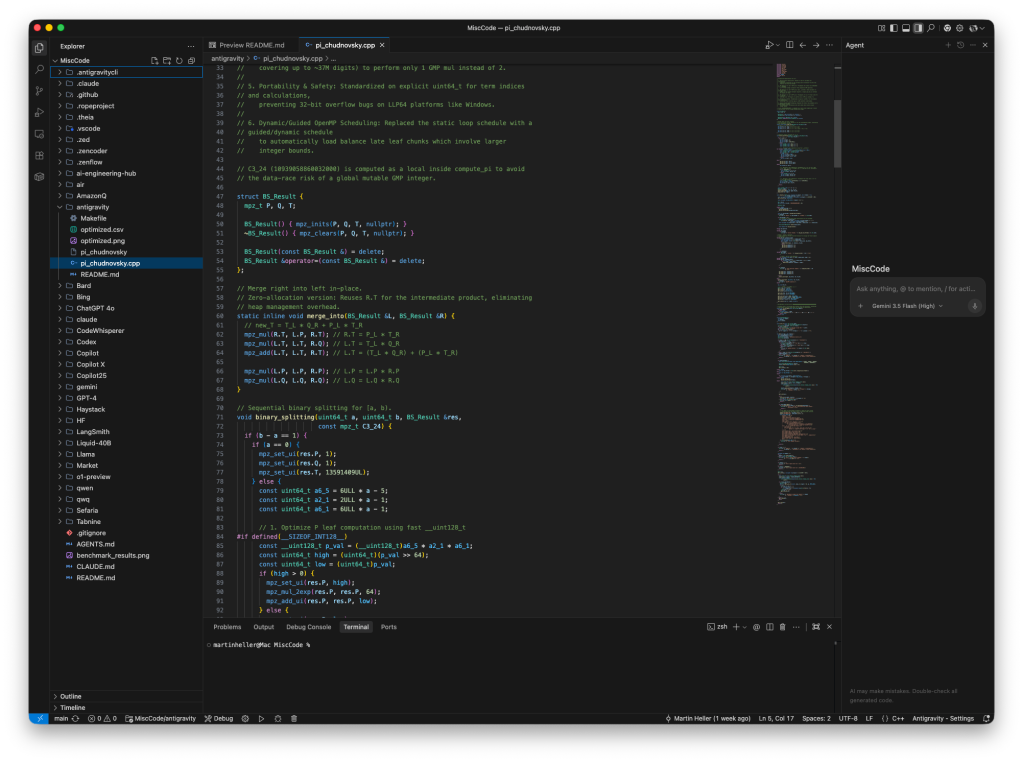The image size is (1023, 762).
Task: Split the terminal panel
Action: [x=770, y=627]
